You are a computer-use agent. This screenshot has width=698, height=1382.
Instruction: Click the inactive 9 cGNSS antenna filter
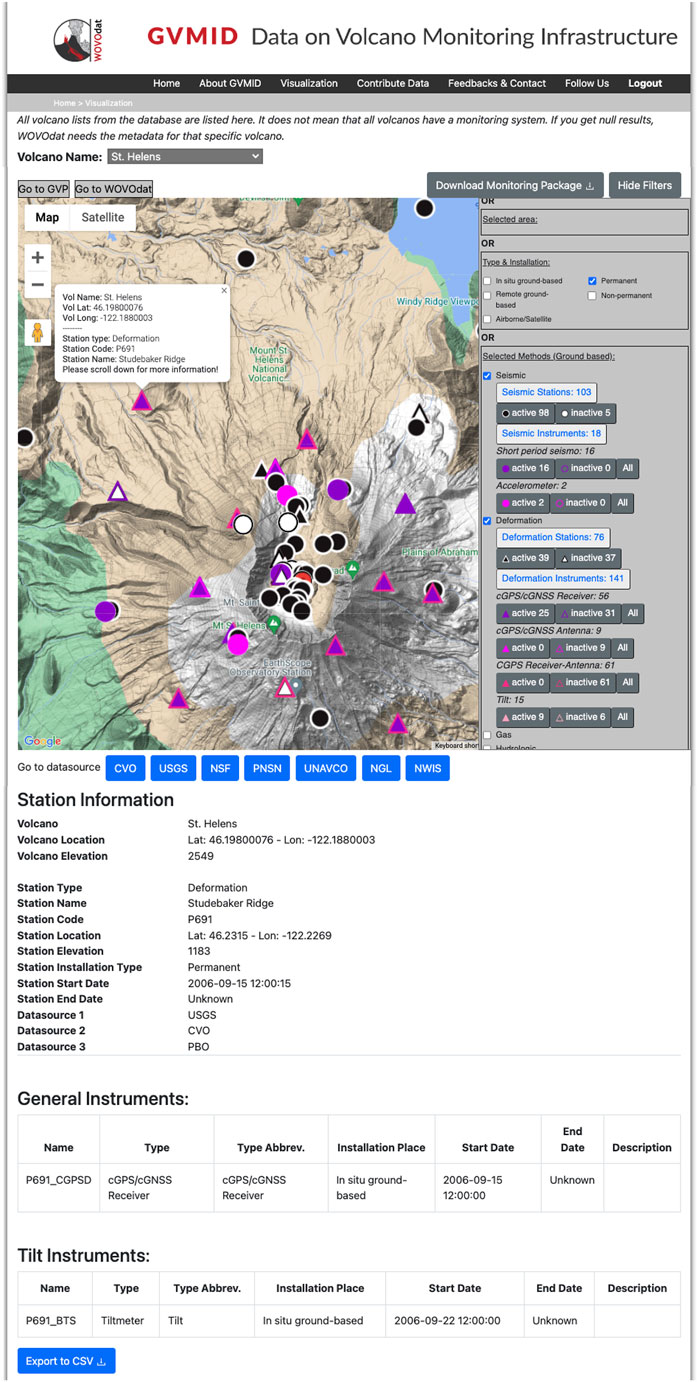(580, 648)
